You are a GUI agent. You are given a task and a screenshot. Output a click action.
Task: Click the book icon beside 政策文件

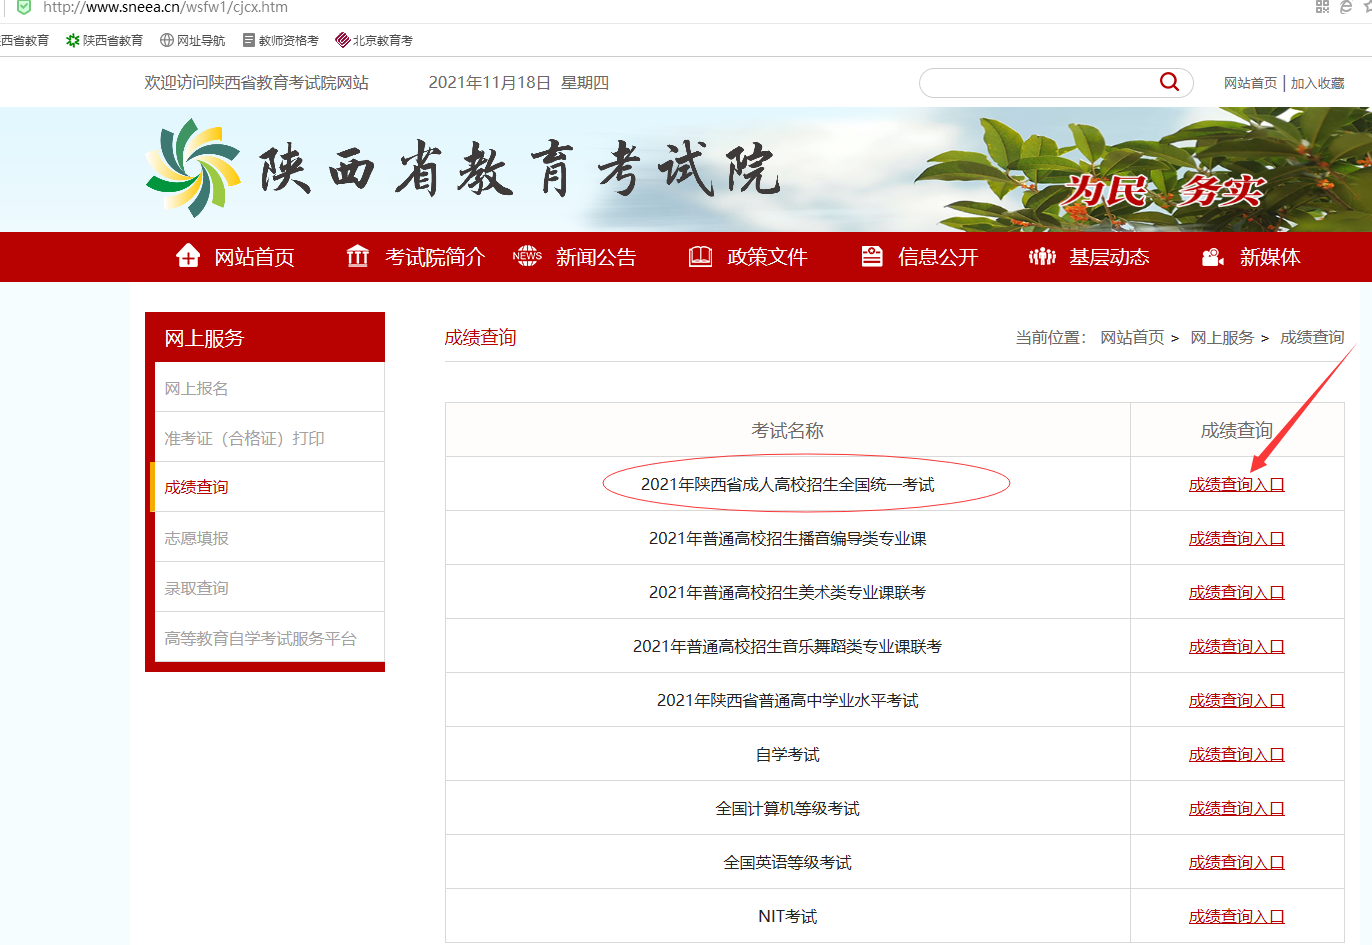pyautogui.click(x=700, y=257)
